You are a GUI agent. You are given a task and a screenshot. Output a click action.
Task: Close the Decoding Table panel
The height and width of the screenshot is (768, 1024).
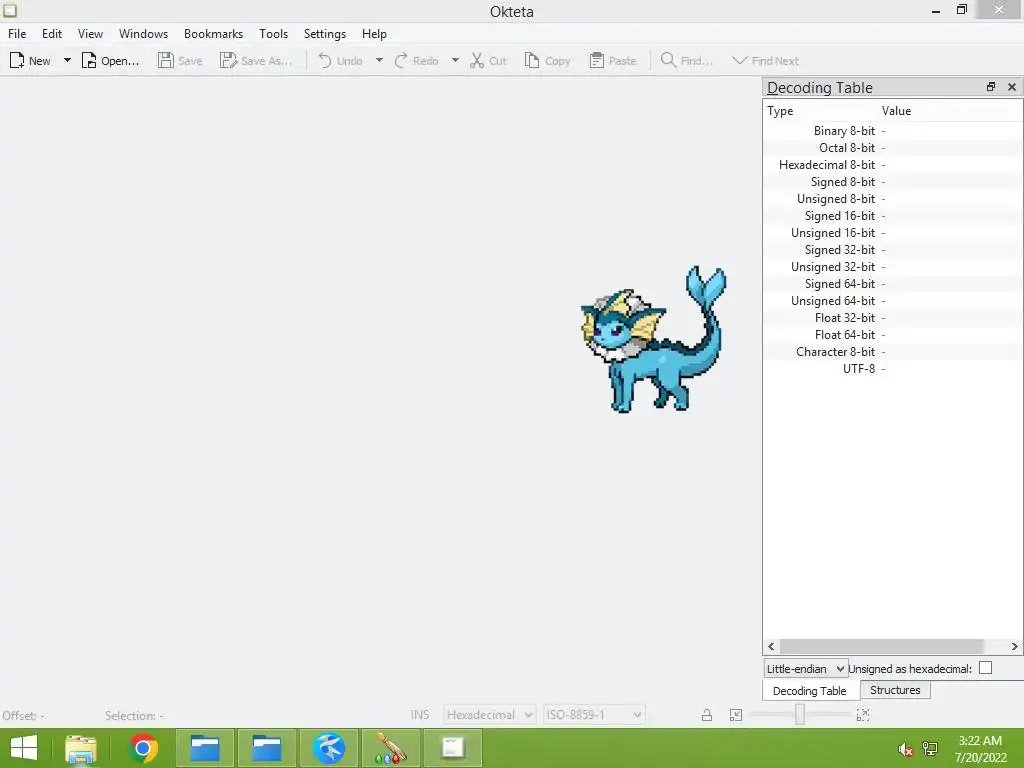tap(1012, 87)
